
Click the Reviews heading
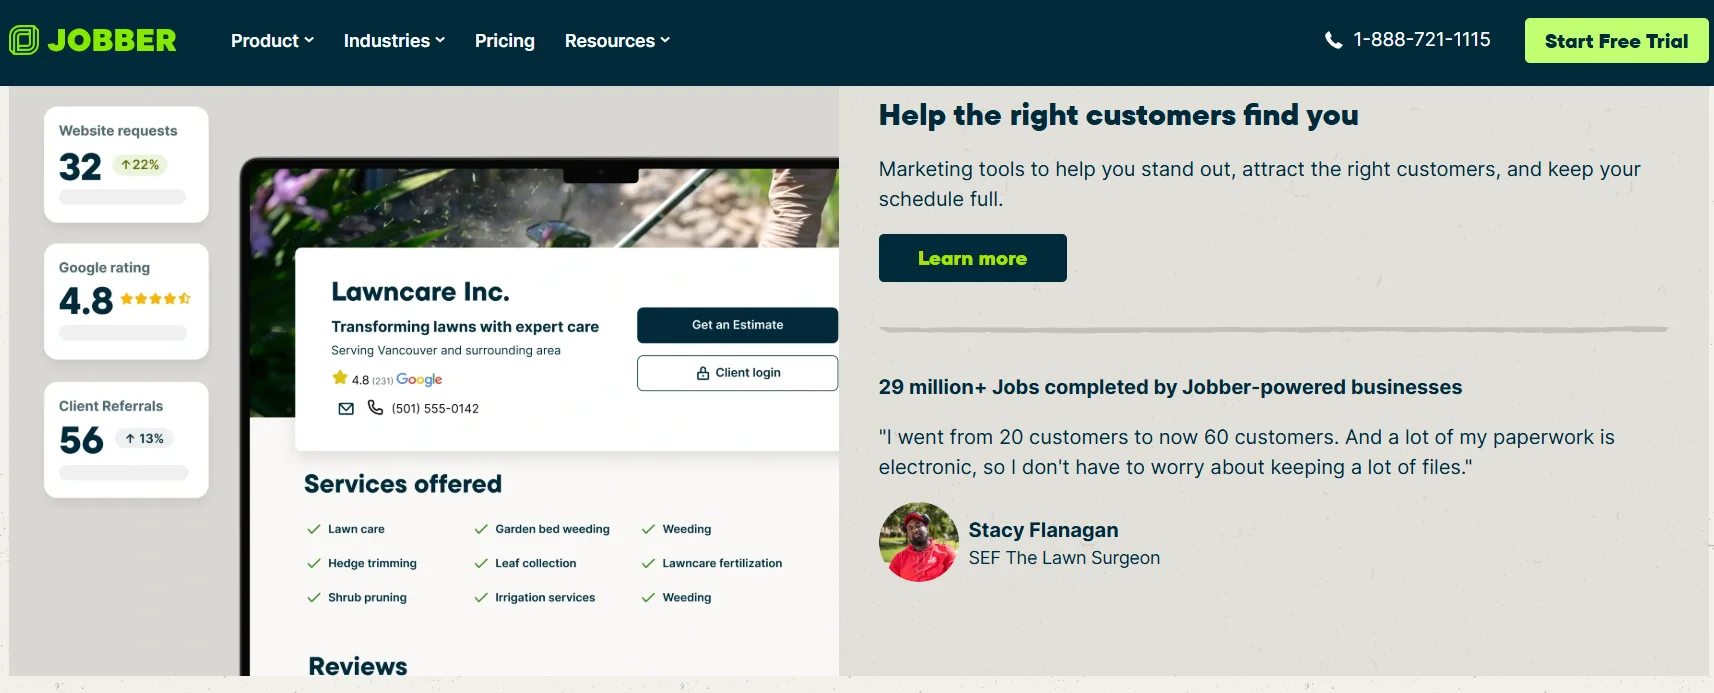click(358, 666)
